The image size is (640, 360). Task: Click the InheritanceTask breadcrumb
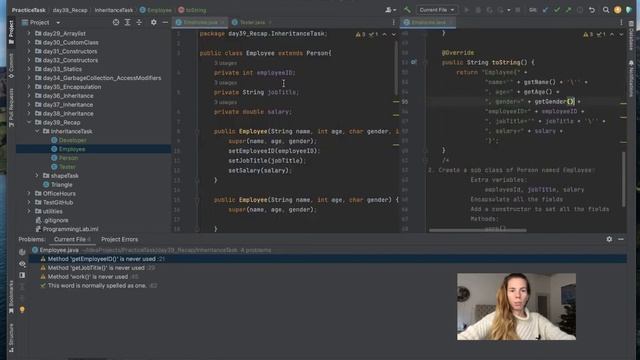pos(114,10)
